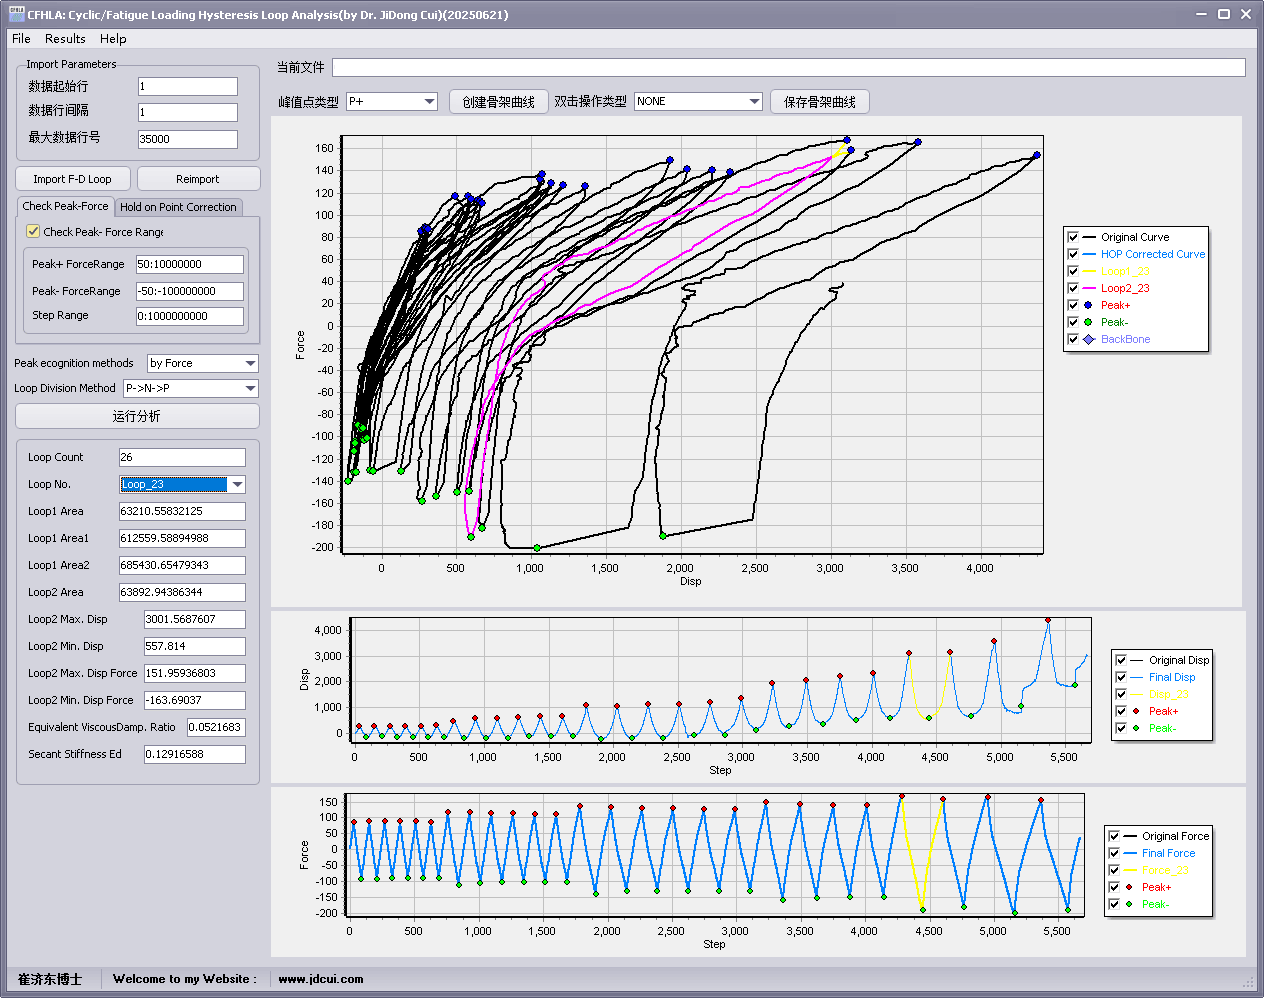Toggle the Original Disp series checkbox
Viewport: 1264px width, 998px height.
pyautogui.click(x=1121, y=660)
